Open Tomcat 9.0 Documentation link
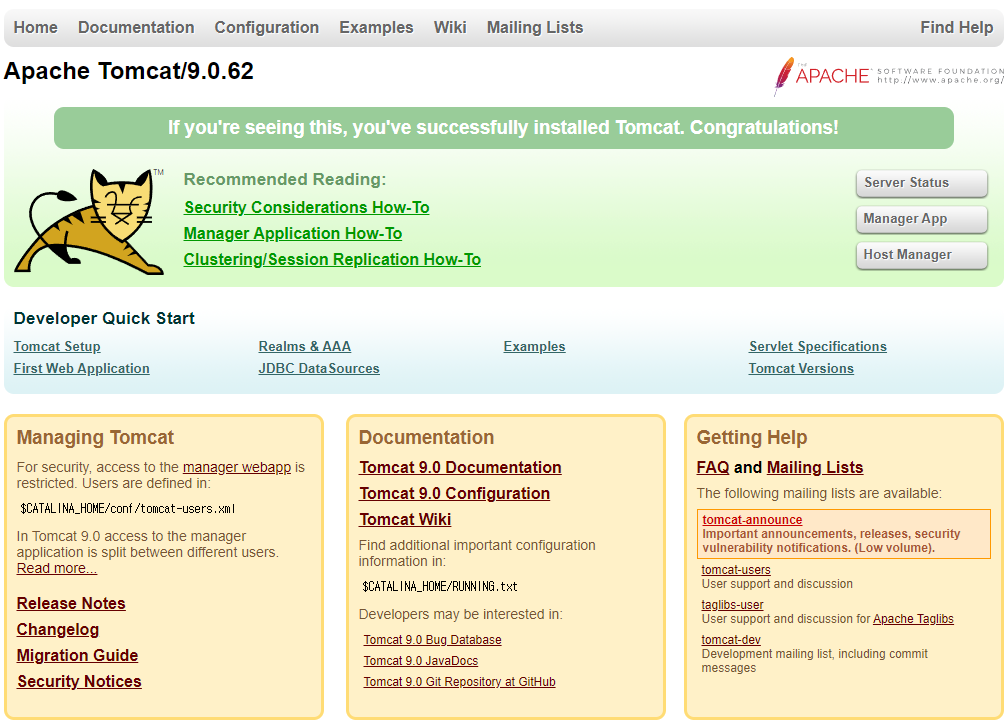 [460, 467]
